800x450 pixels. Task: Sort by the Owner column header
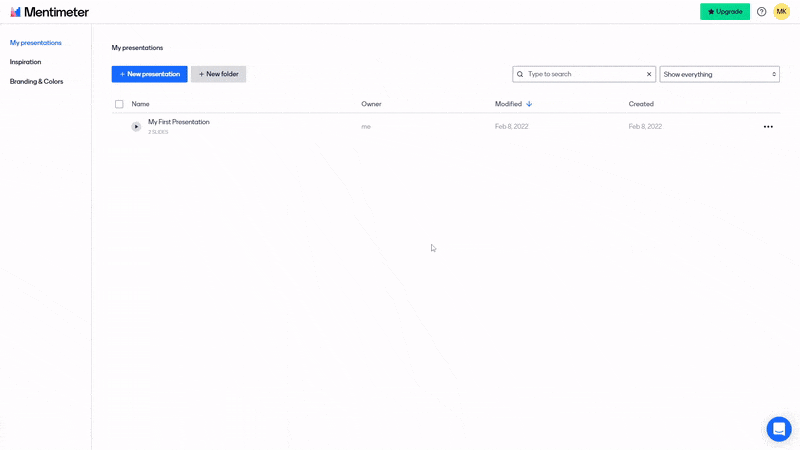click(371, 104)
